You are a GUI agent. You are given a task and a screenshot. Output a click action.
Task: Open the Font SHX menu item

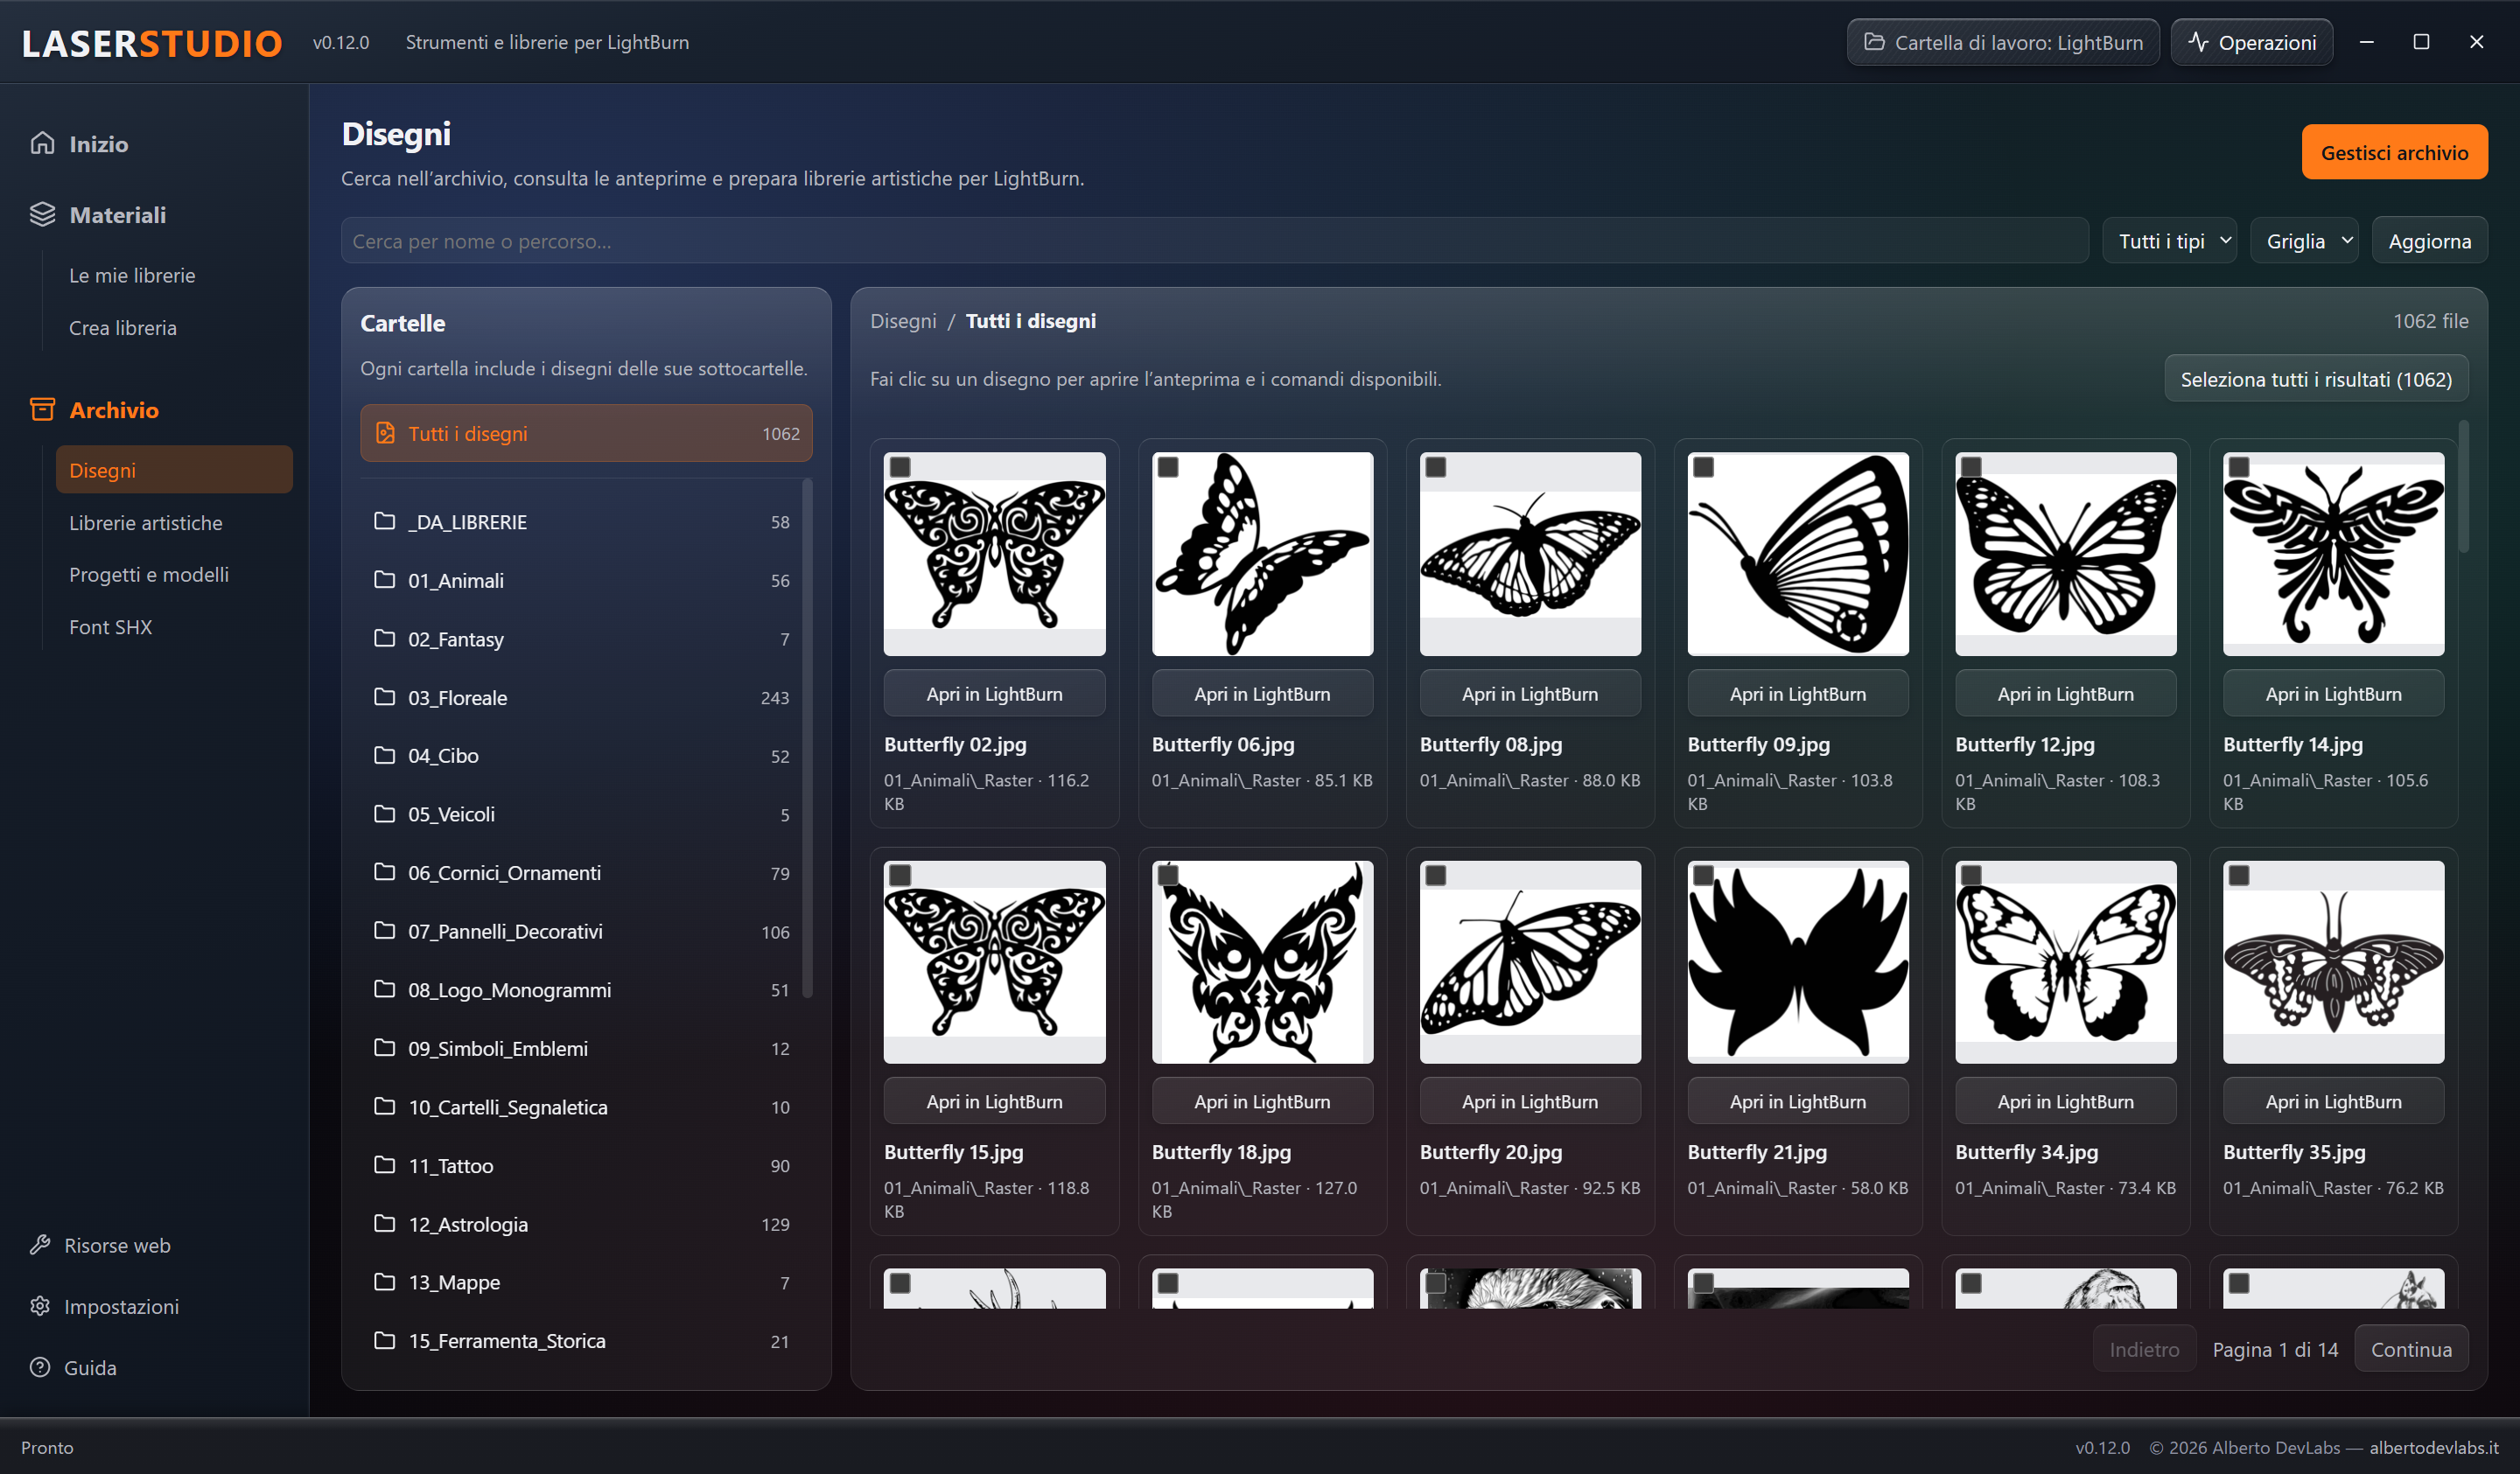[x=111, y=627]
